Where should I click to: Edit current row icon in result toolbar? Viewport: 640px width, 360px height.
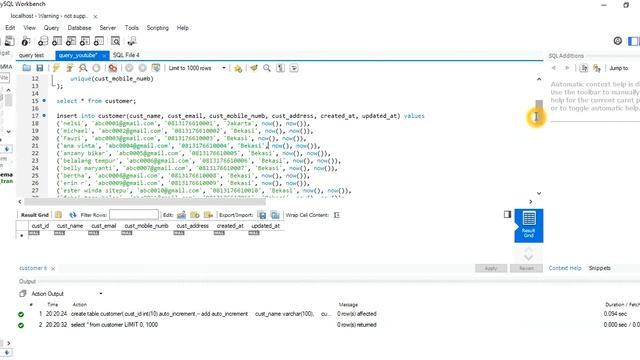pyautogui.click(x=182, y=215)
